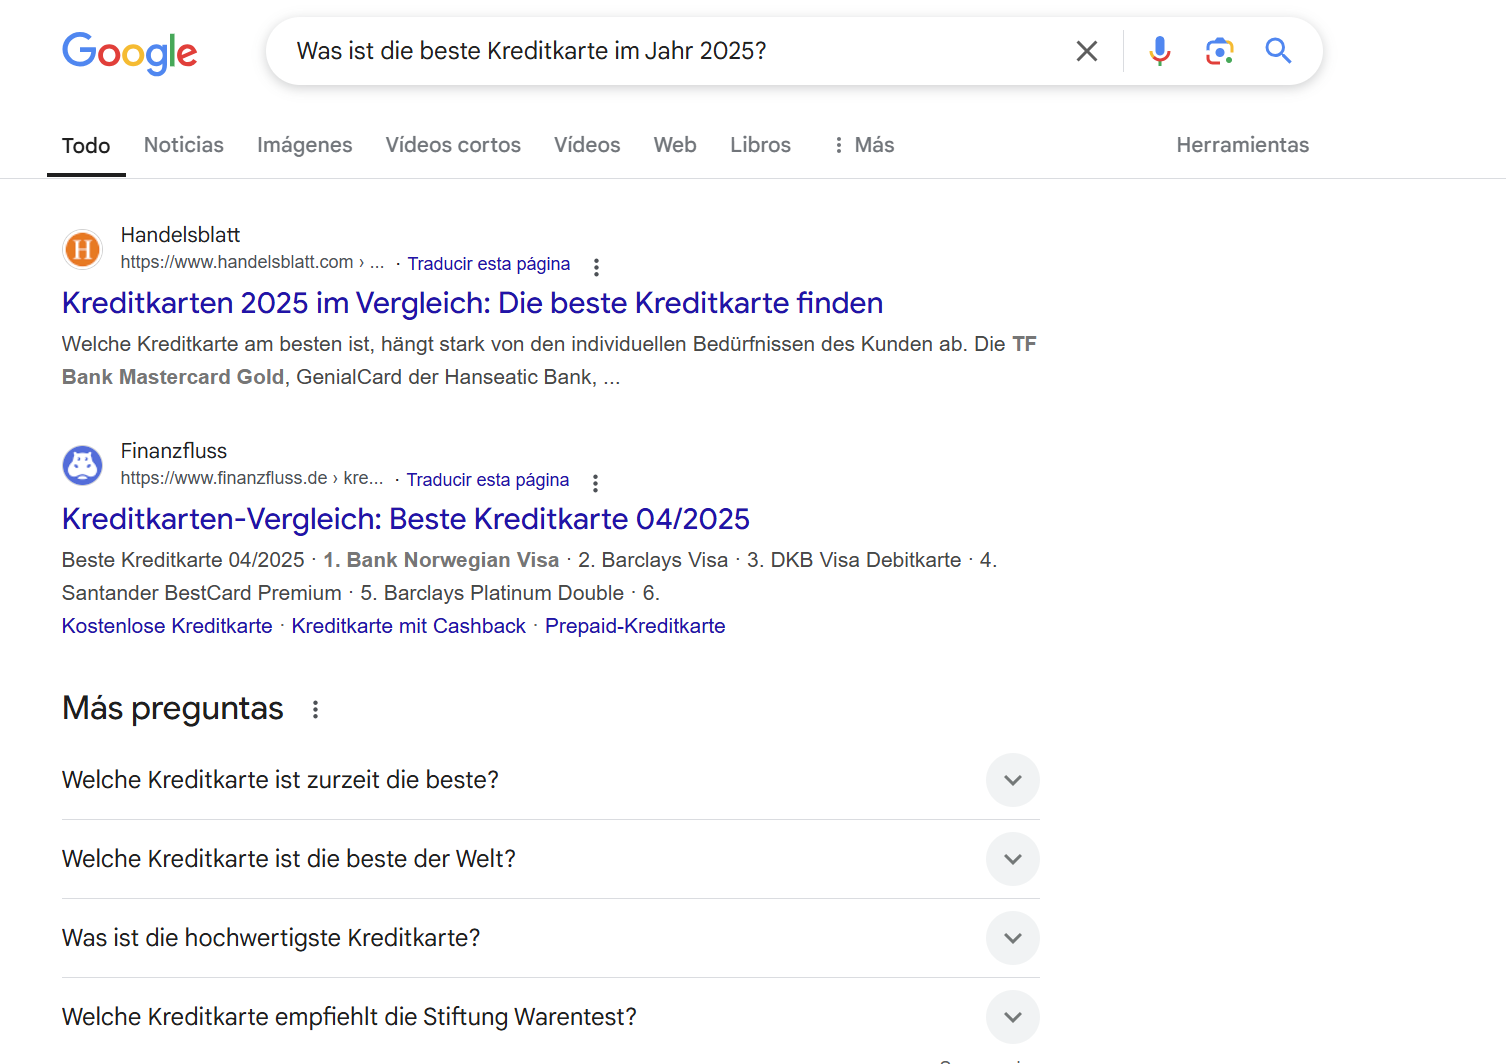Translate the Handelsblatt page
Viewport: 1506px width, 1064px height.
point(489,264)
